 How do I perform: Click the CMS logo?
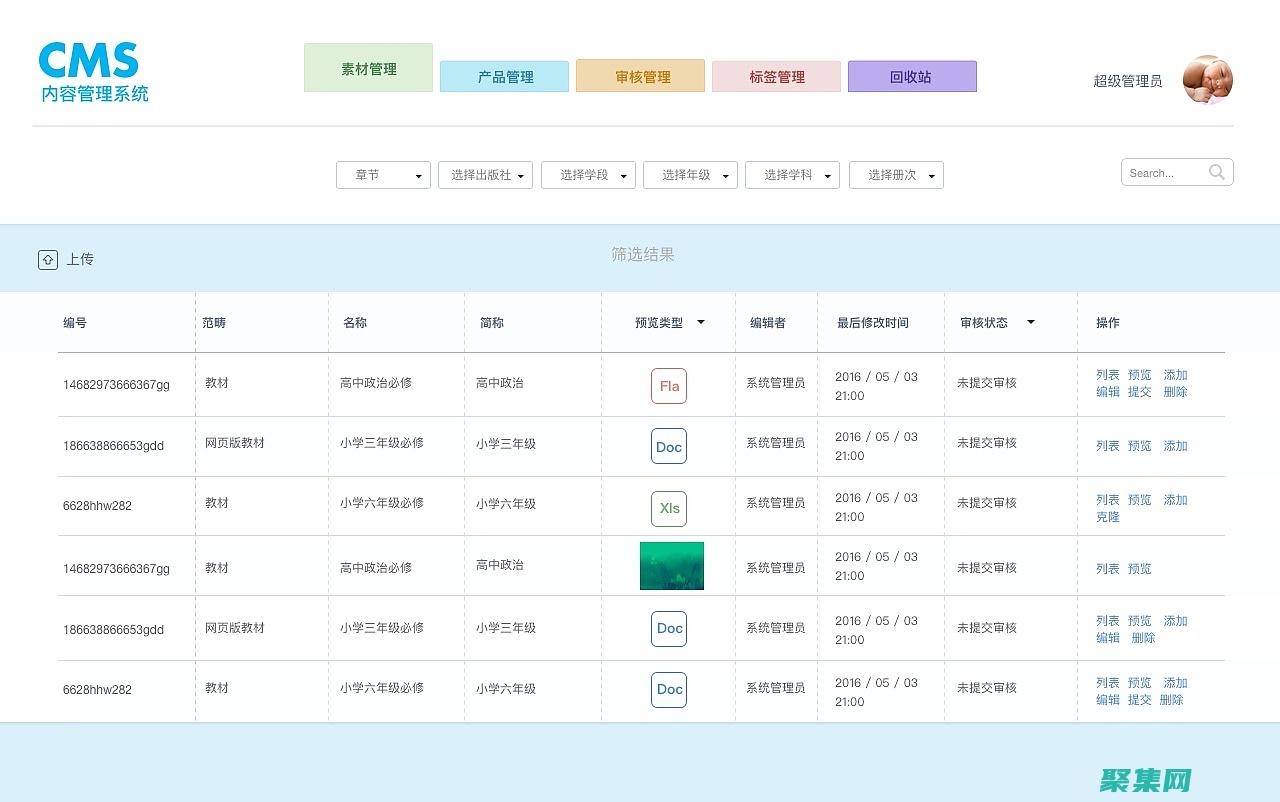(x=92, y=68)
